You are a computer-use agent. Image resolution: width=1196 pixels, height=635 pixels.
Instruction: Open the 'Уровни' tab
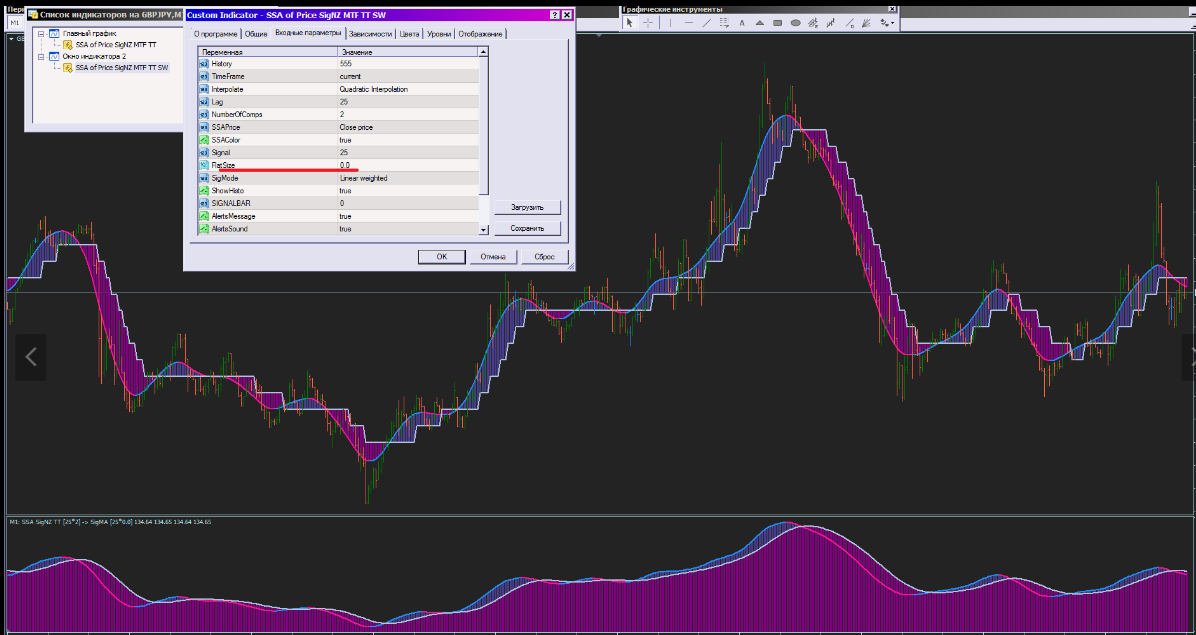[439, 34]
